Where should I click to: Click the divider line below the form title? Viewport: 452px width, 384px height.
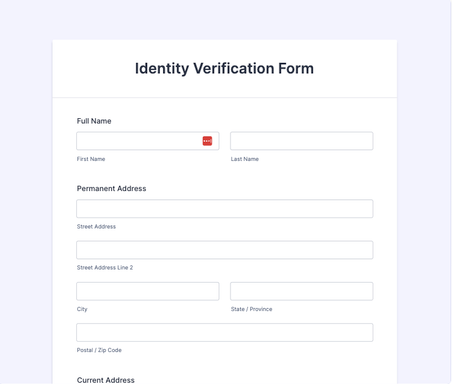tap(225, 98)
